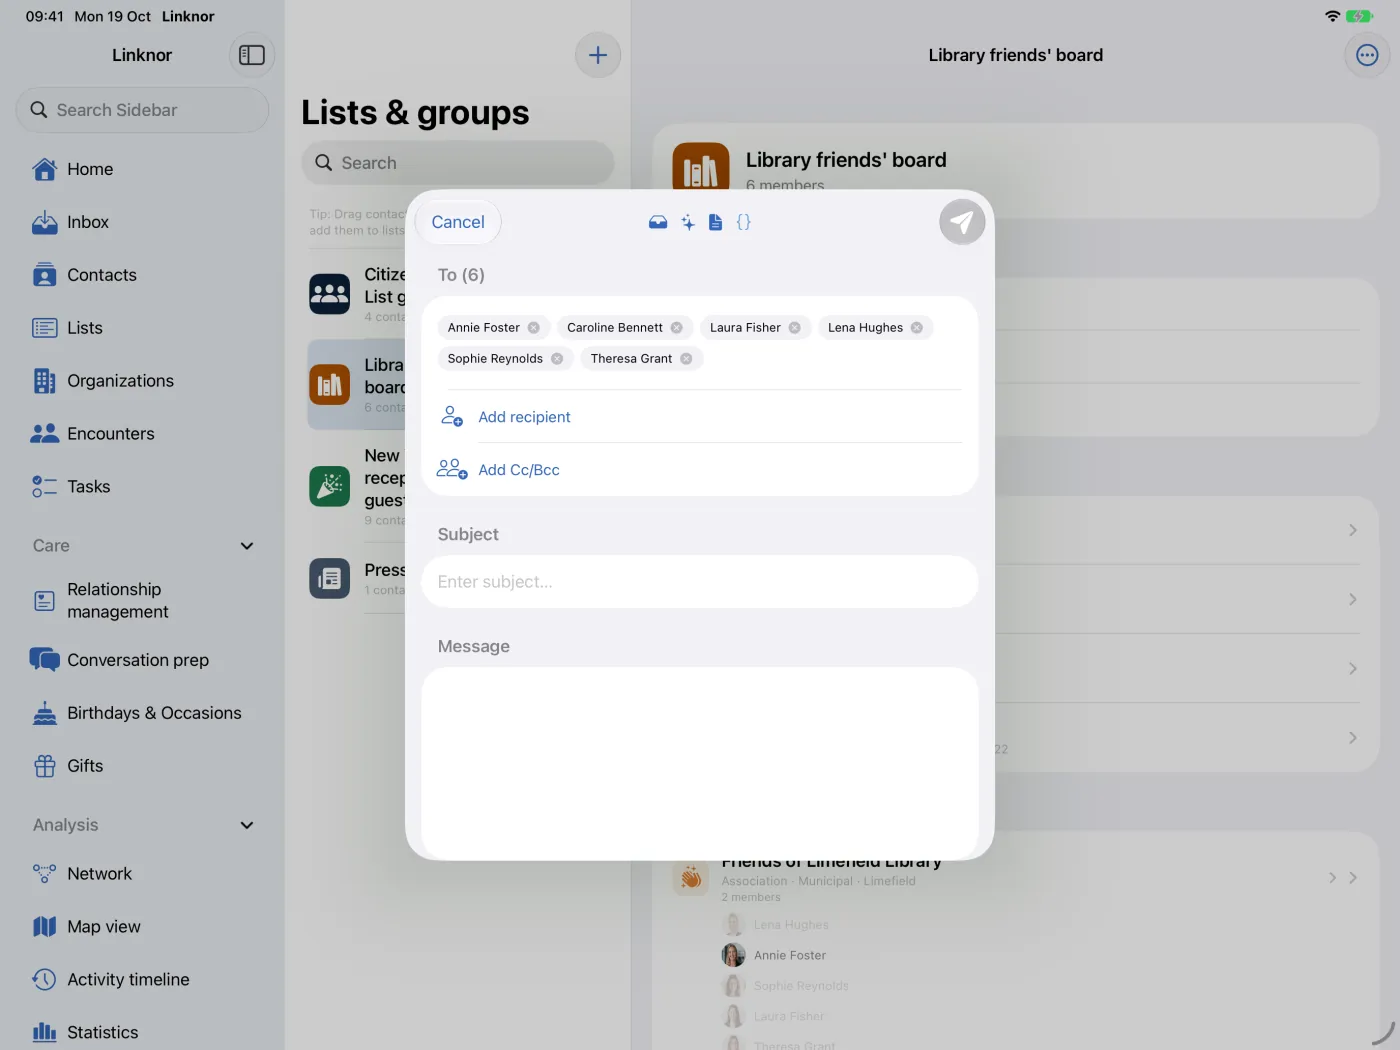Open Encounters in the sidebar
1400x1050 pixels.
pos(142,434)
